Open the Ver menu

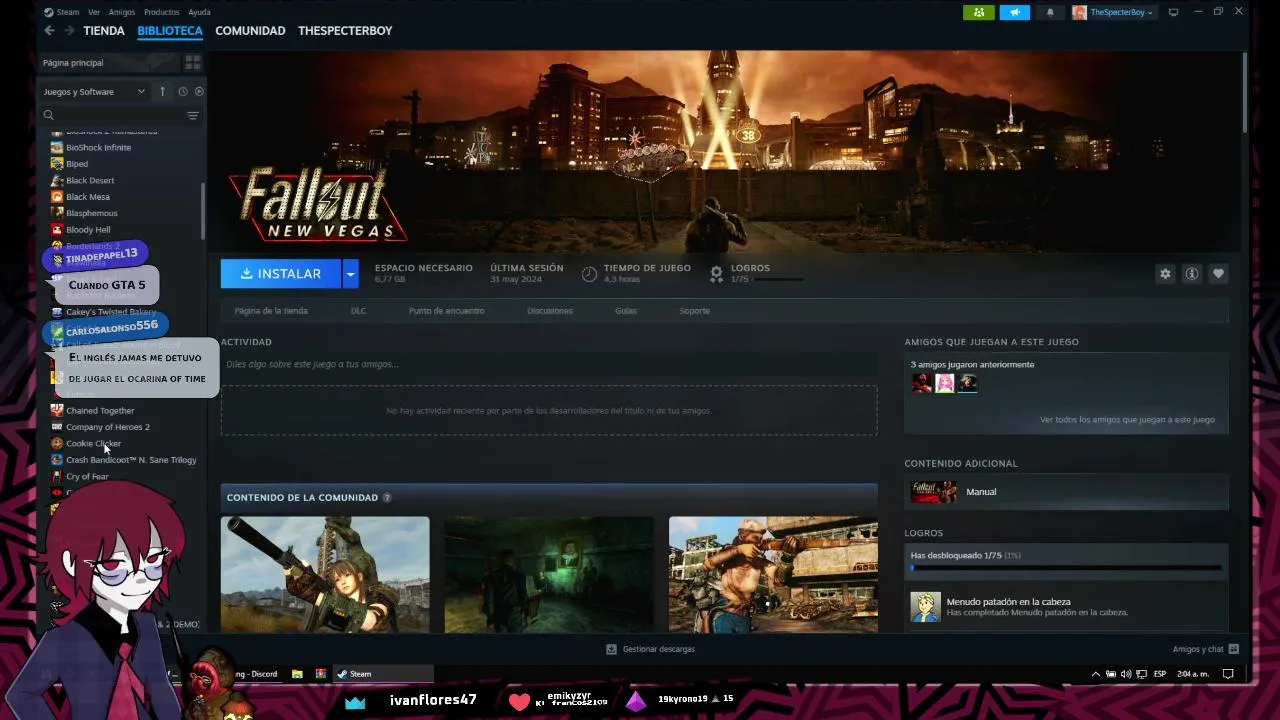[x=94, y=12]
